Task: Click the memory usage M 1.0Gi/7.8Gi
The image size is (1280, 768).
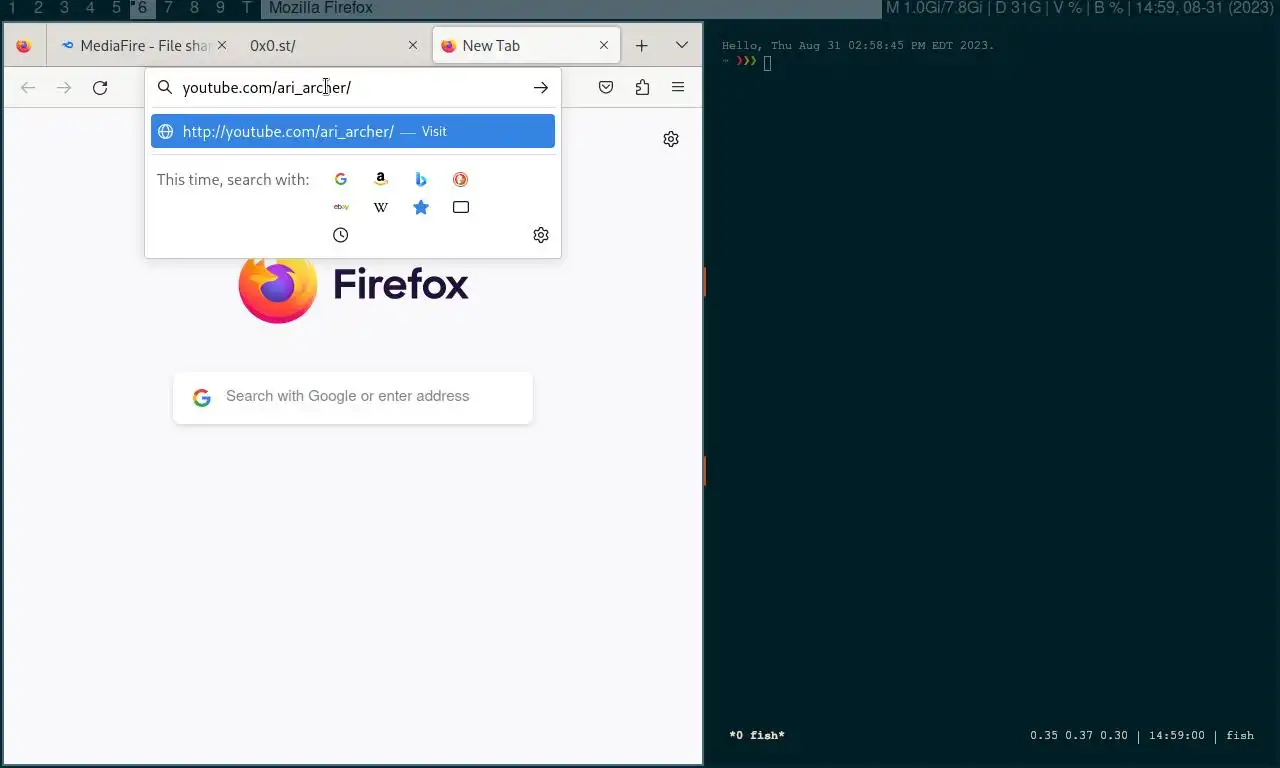Action: [x=934, y=8]
